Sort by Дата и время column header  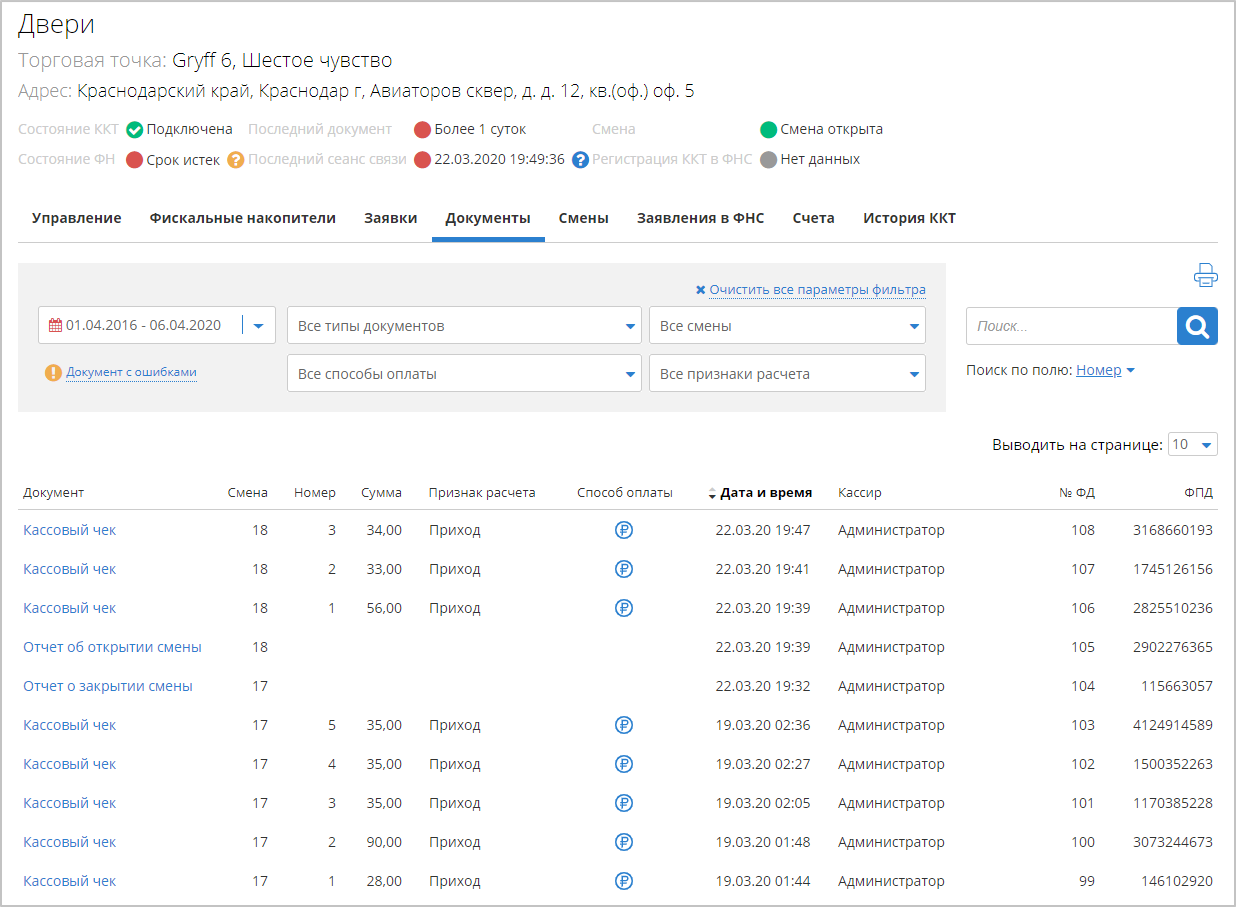point(765,493)
